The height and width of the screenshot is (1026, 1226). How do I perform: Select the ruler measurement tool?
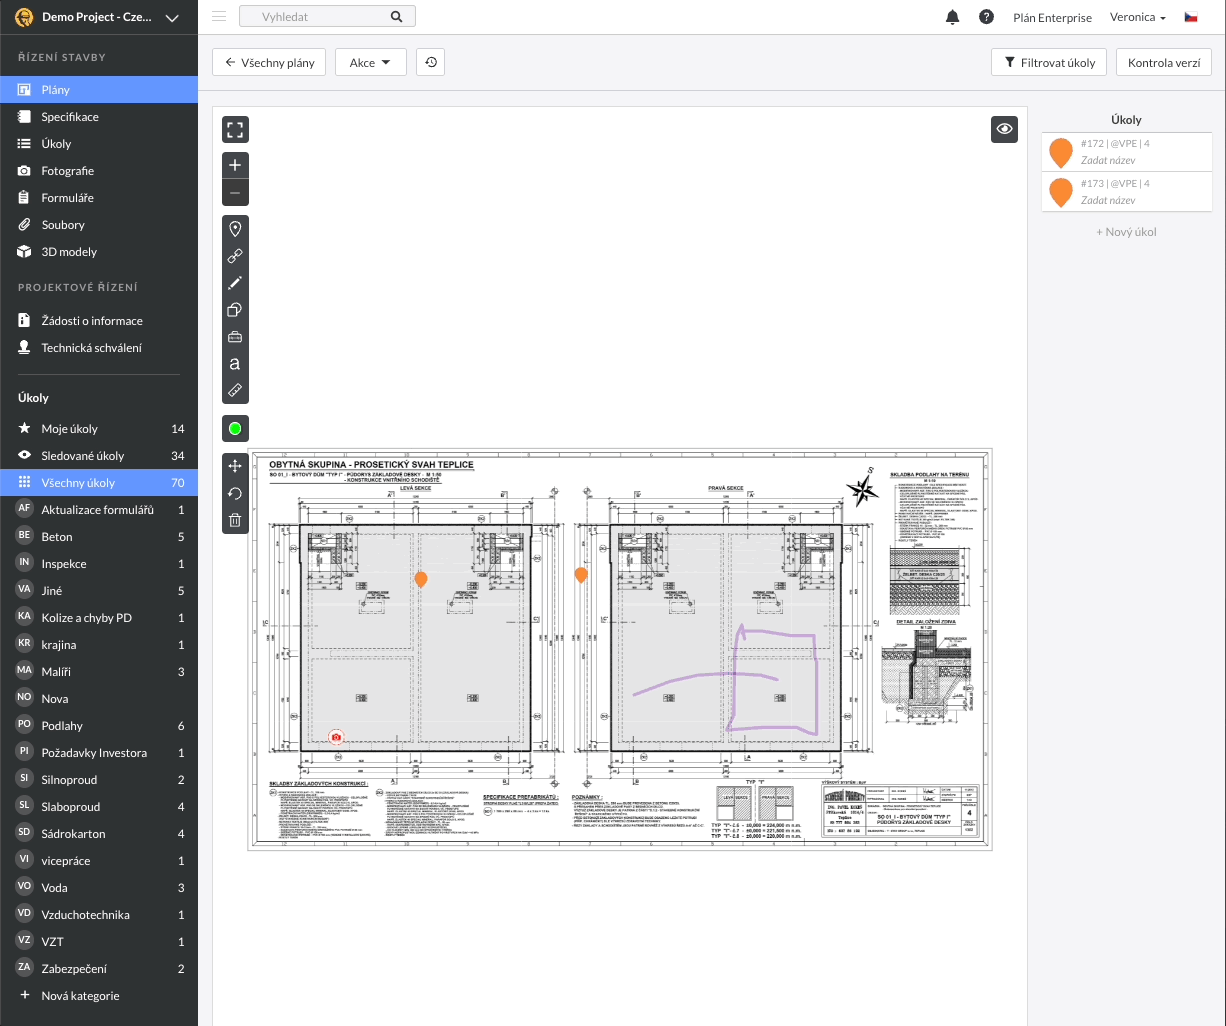[235, 390]
